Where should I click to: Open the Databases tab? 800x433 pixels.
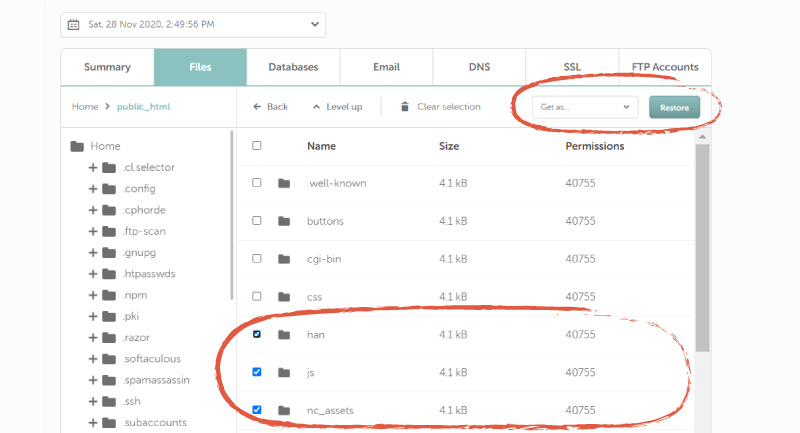click(x=293, y=67)
